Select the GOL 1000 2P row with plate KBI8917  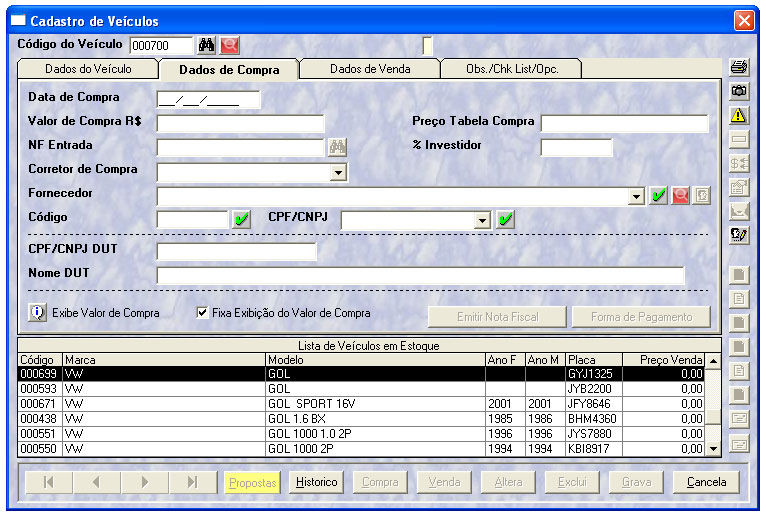tap(362, 449)
